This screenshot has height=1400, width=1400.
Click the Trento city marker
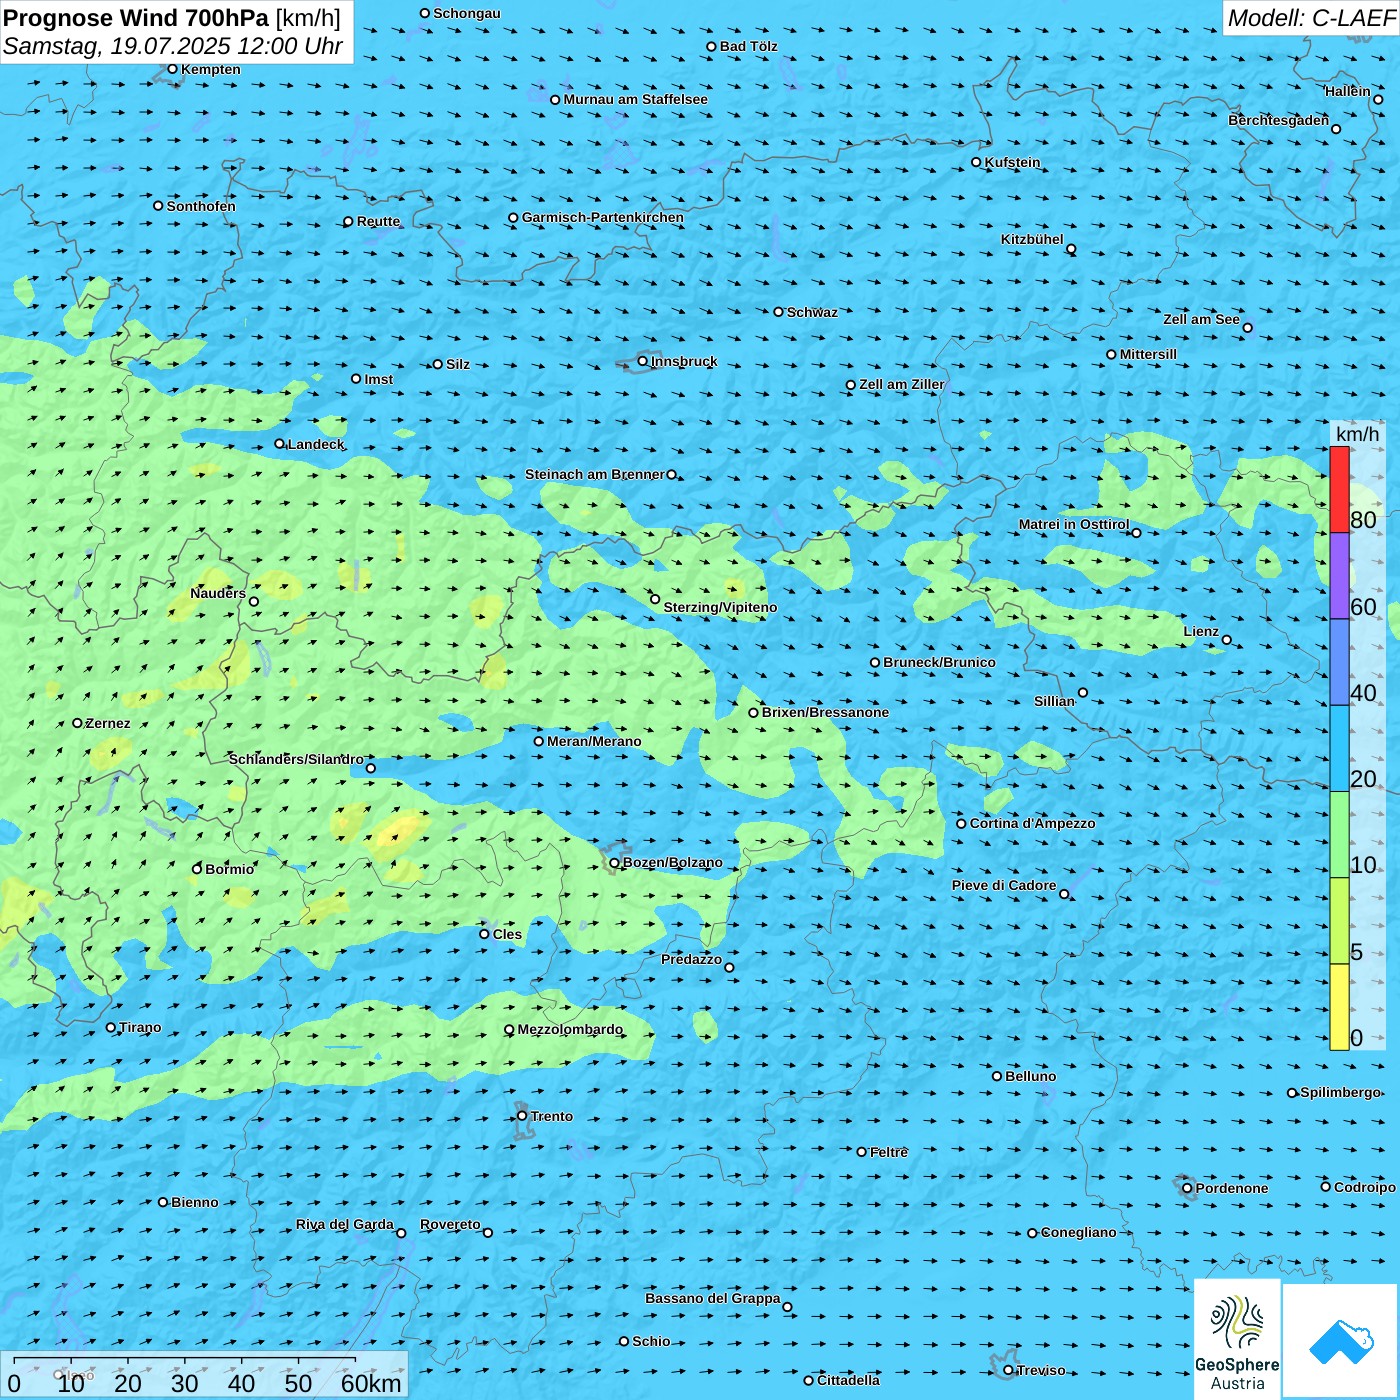(x=522, y=1116)
